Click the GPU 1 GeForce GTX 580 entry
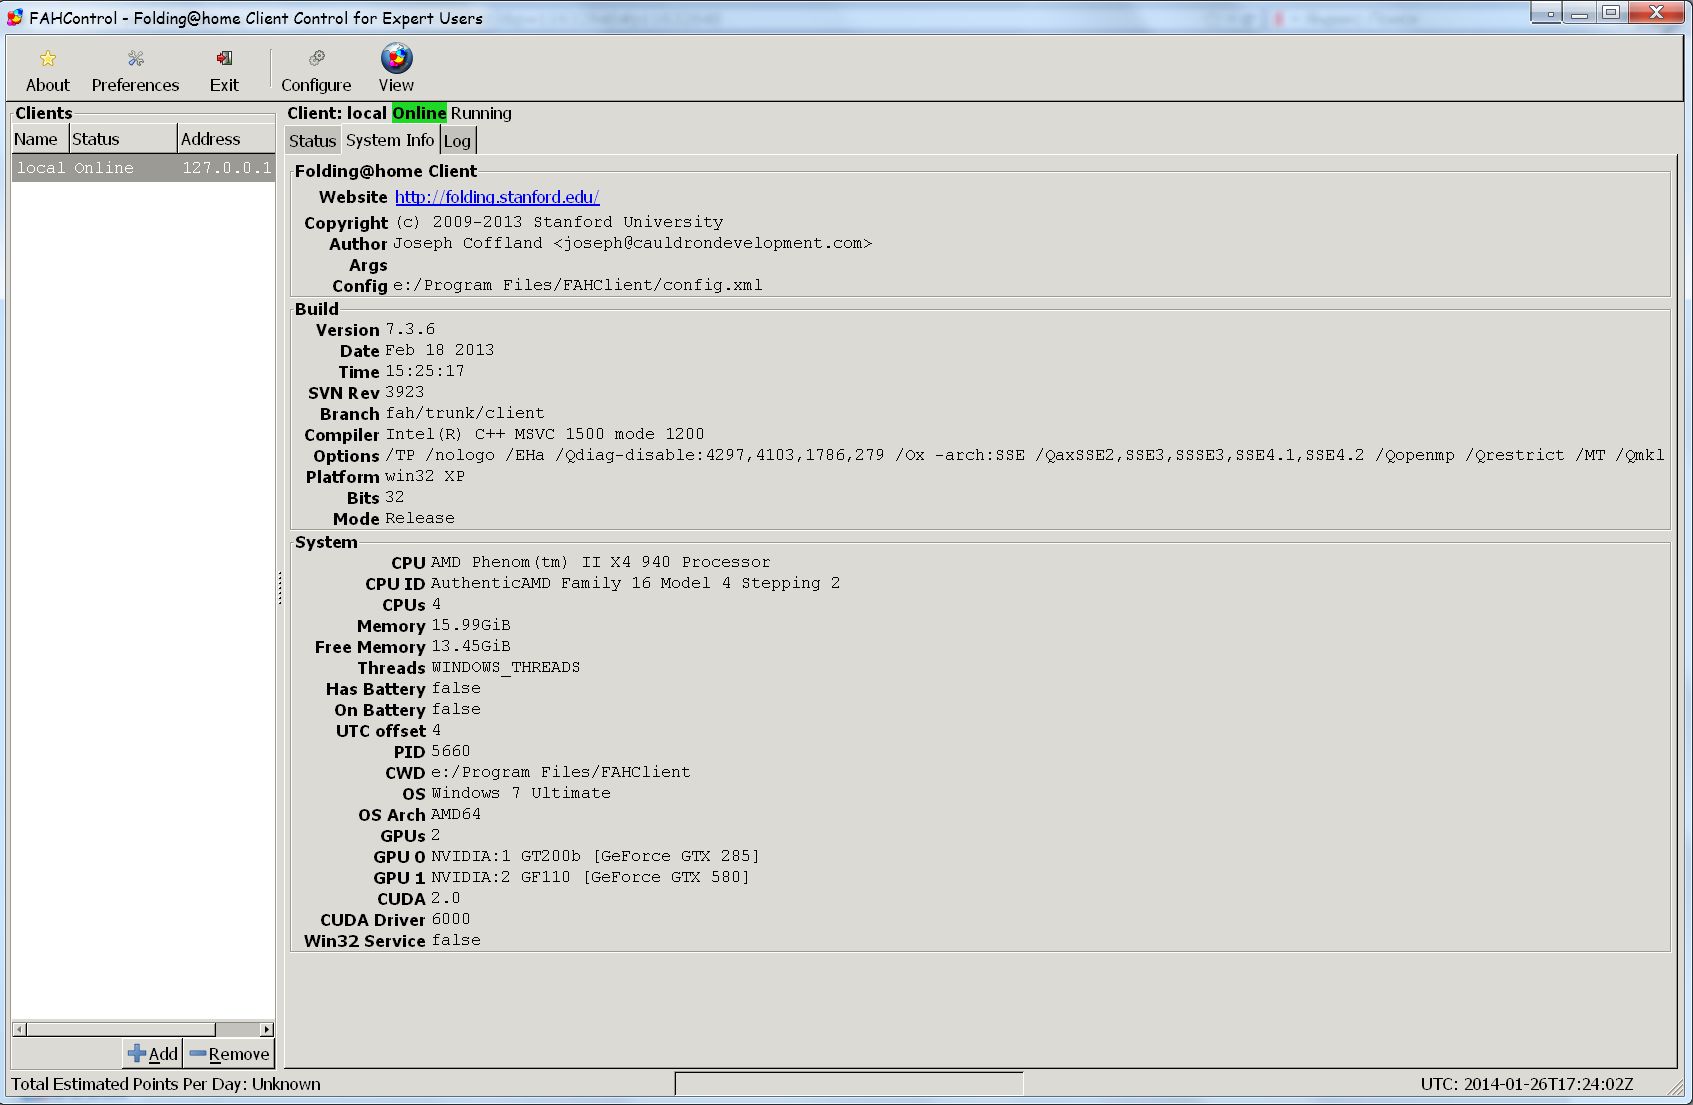The width and height of the screenshot is (1693, 1105). [x=590, y=877]
